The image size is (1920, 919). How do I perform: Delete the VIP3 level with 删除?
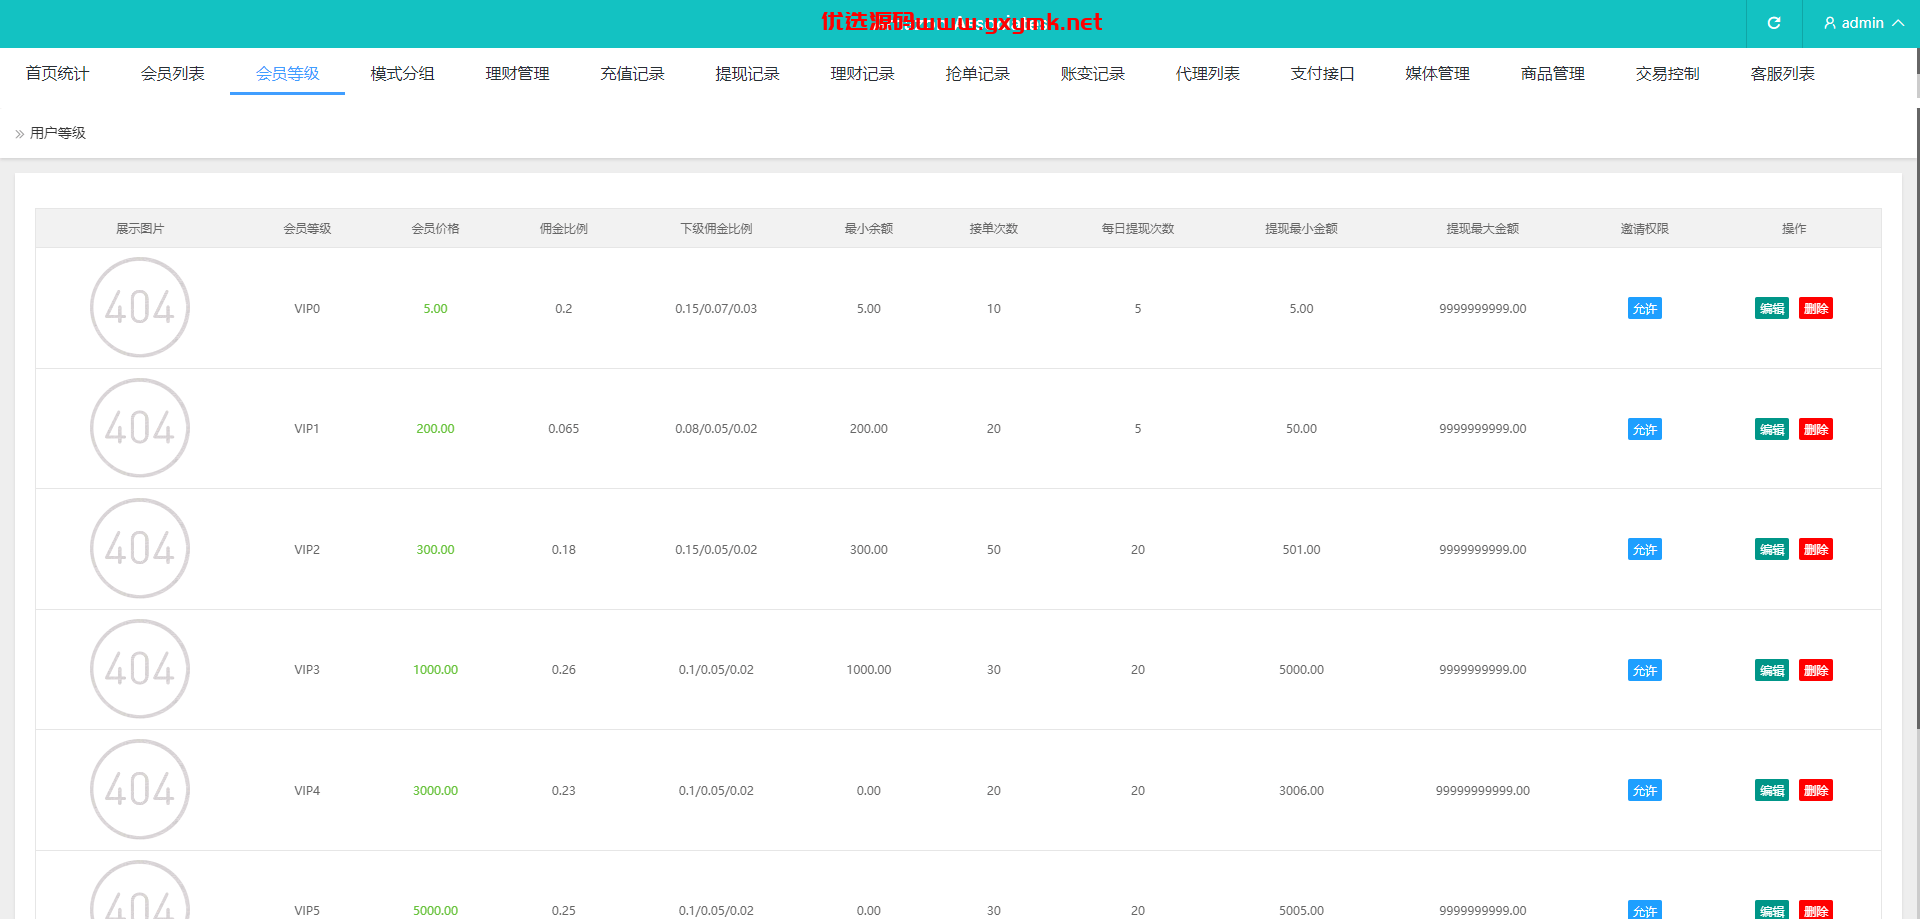click(1816, 671)
